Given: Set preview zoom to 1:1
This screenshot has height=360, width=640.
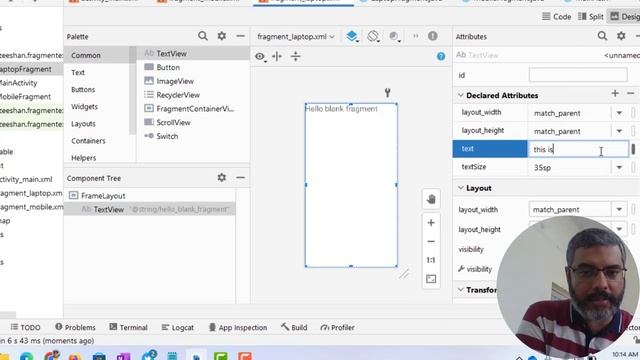Looking at the screenshot, I should coord(431,260).
